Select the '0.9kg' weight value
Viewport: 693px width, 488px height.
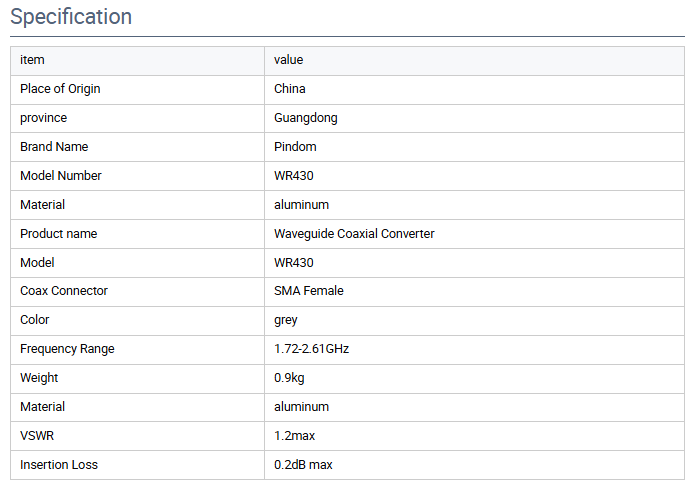289,378
